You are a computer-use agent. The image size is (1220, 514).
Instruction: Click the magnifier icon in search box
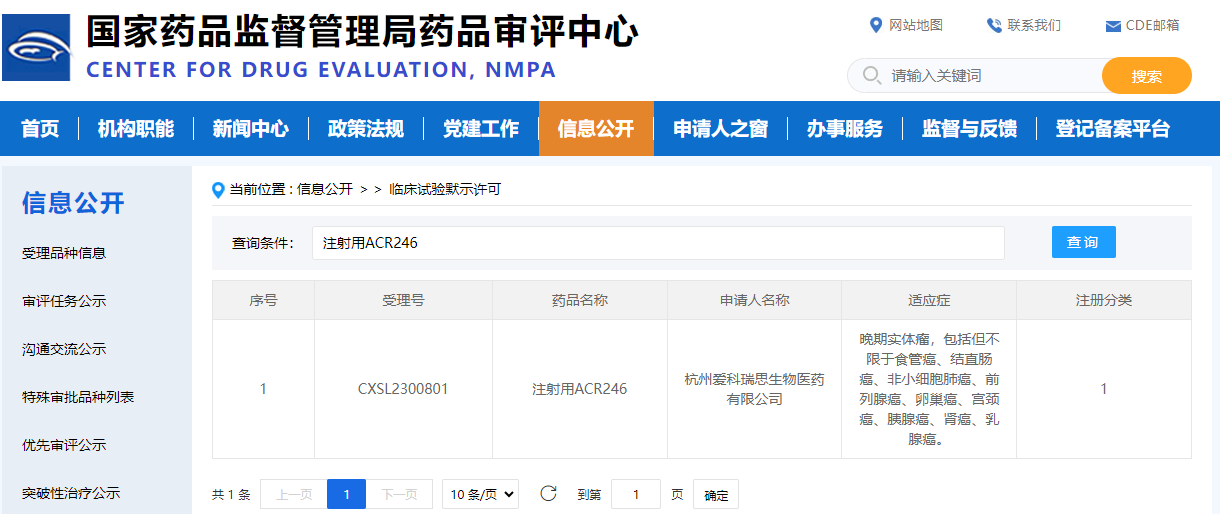coord(870,75)
